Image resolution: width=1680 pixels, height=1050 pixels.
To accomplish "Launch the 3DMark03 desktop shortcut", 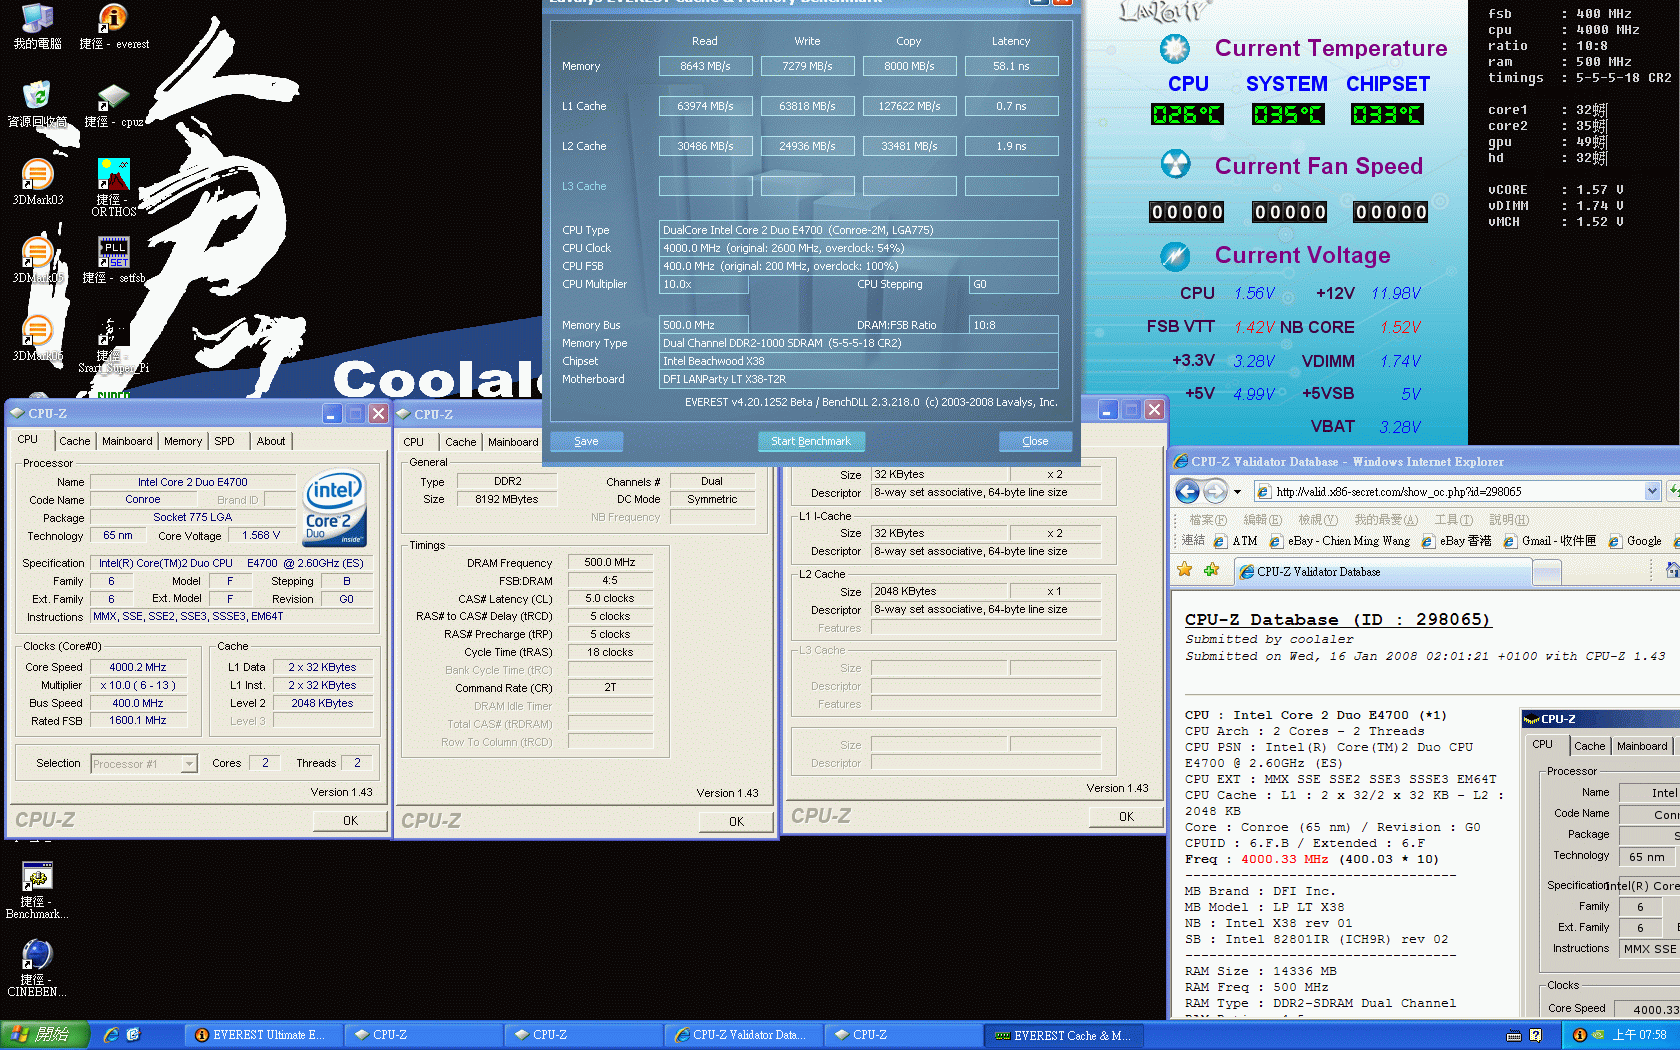I will (37, 182).
